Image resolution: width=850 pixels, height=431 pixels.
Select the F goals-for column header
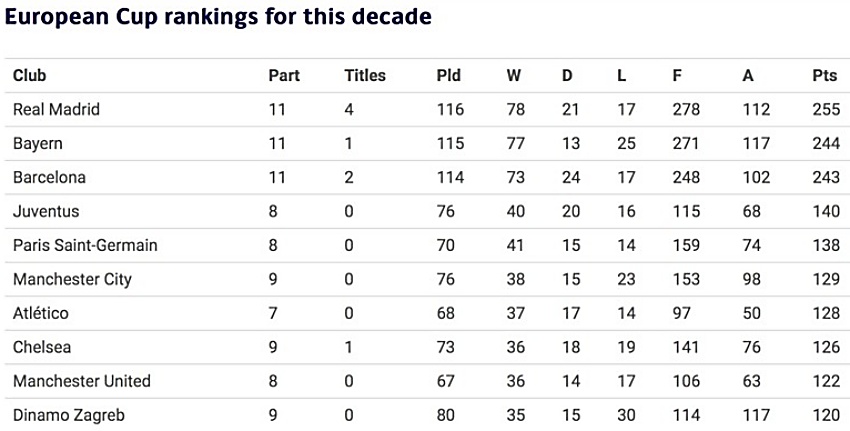point(677,75)
